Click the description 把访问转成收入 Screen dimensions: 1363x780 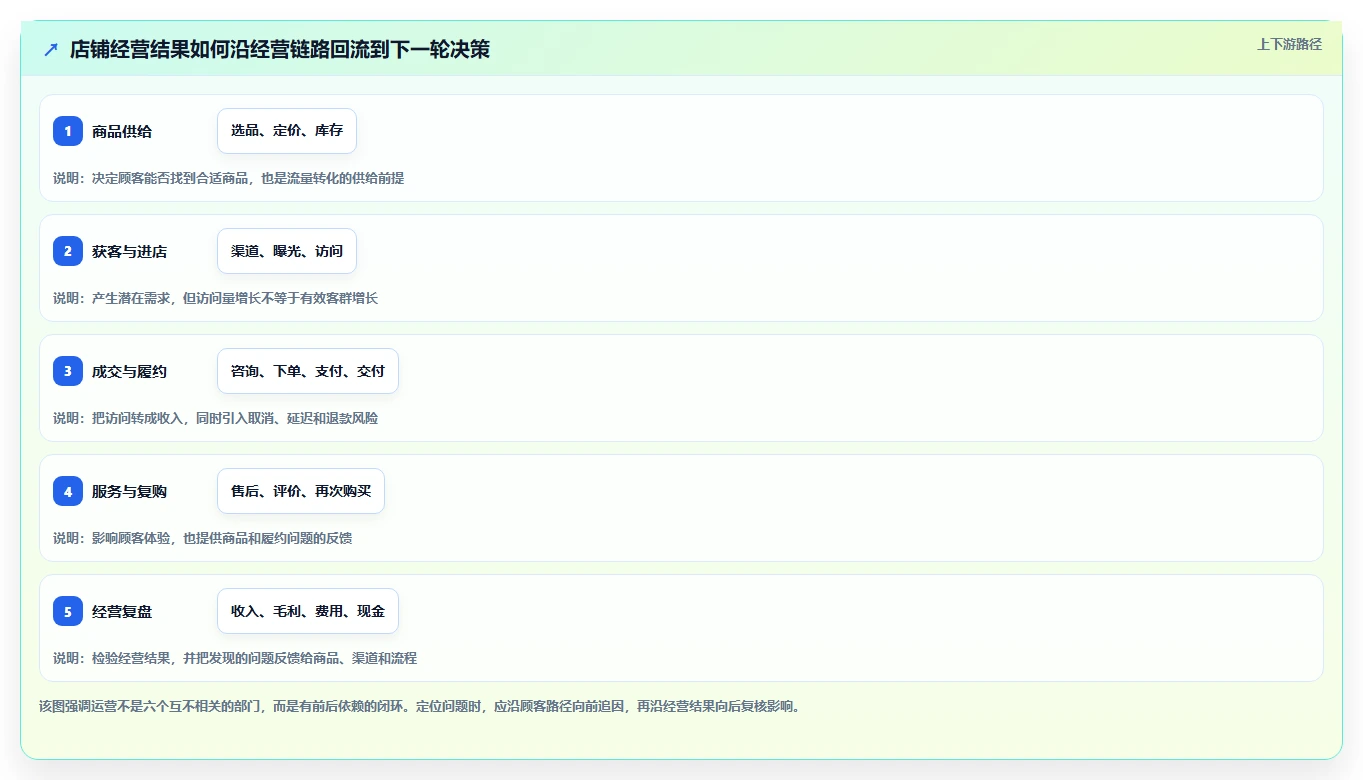pos(215,418)
